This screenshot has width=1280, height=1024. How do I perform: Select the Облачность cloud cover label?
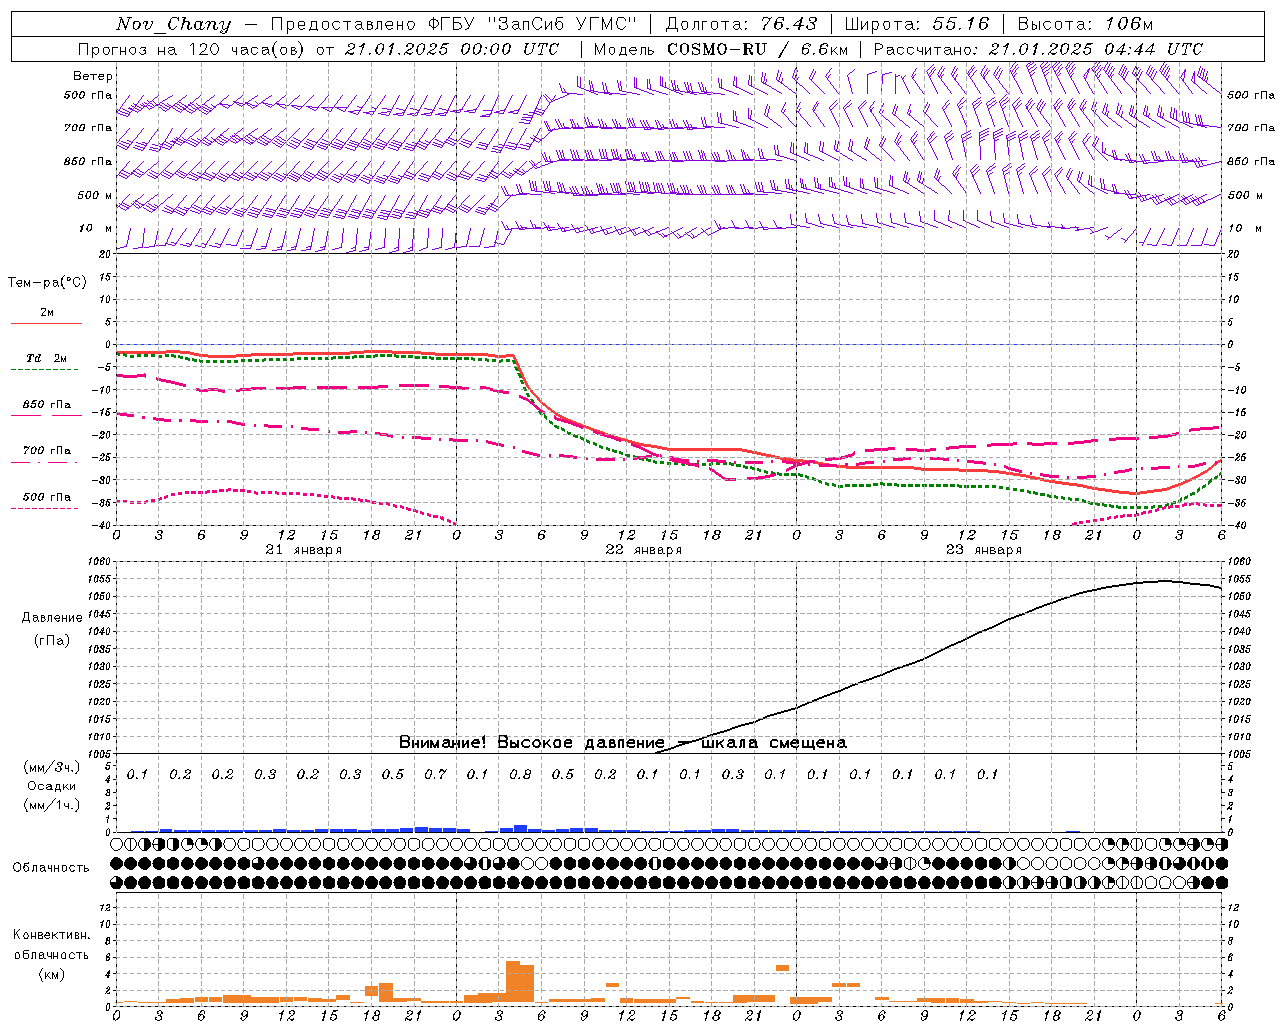click(x=51, y=868)
